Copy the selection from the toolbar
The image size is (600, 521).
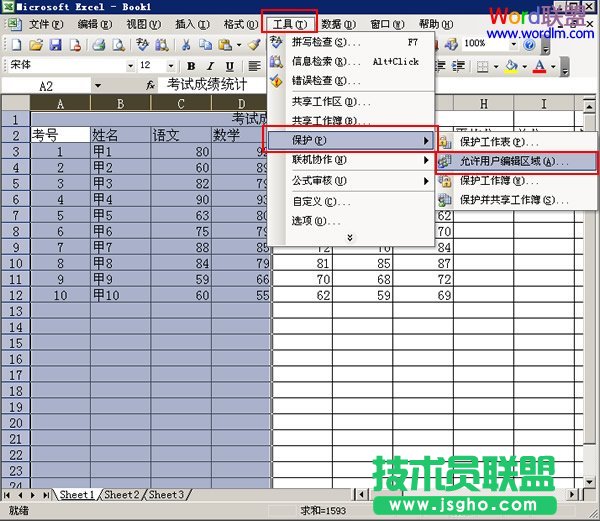click(205, 45)
